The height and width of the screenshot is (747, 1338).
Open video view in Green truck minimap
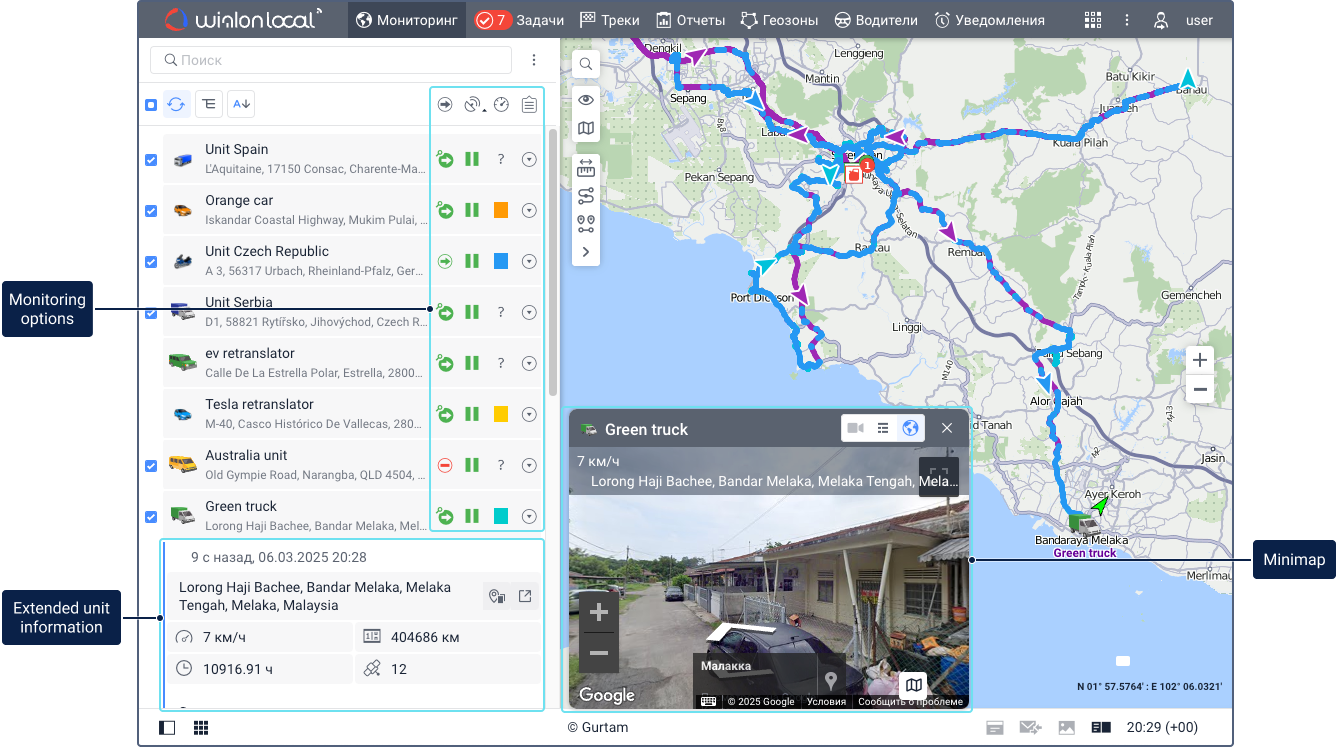point(855,428)
